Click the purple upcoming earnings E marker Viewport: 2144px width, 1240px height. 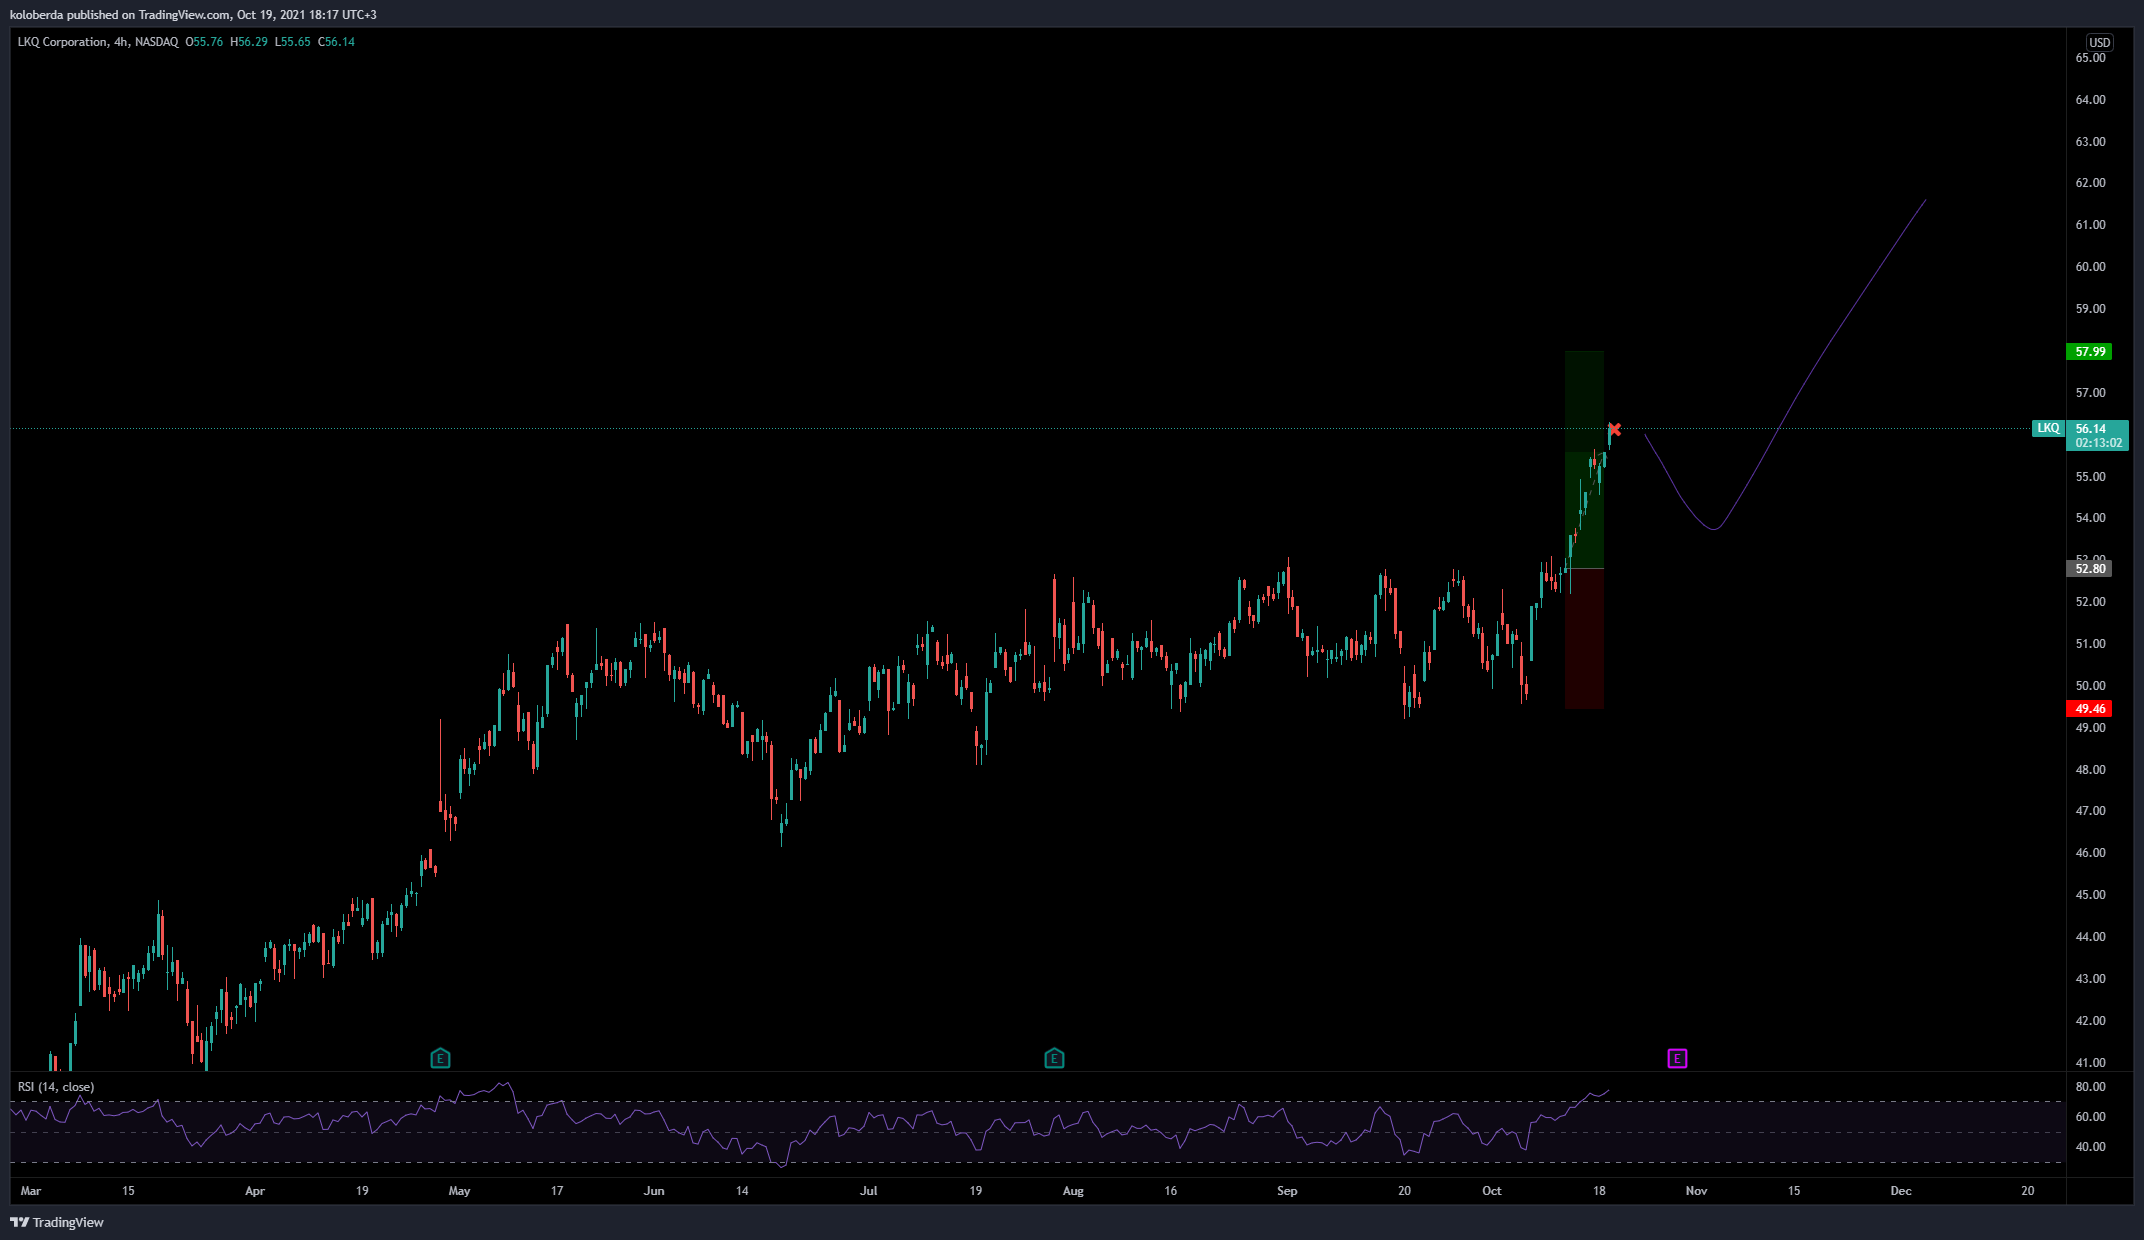[1677, 1058]
